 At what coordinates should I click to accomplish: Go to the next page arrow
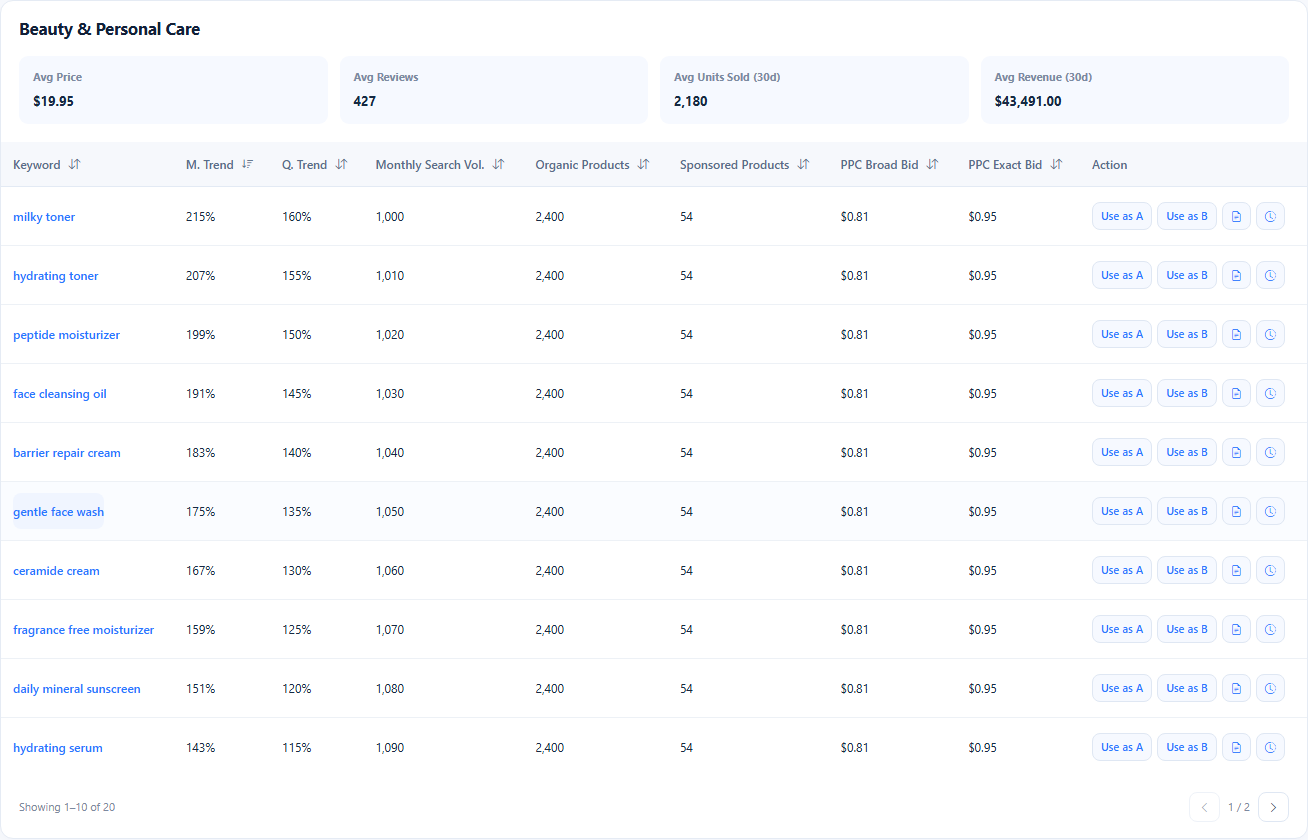(x=1273, y=807)
